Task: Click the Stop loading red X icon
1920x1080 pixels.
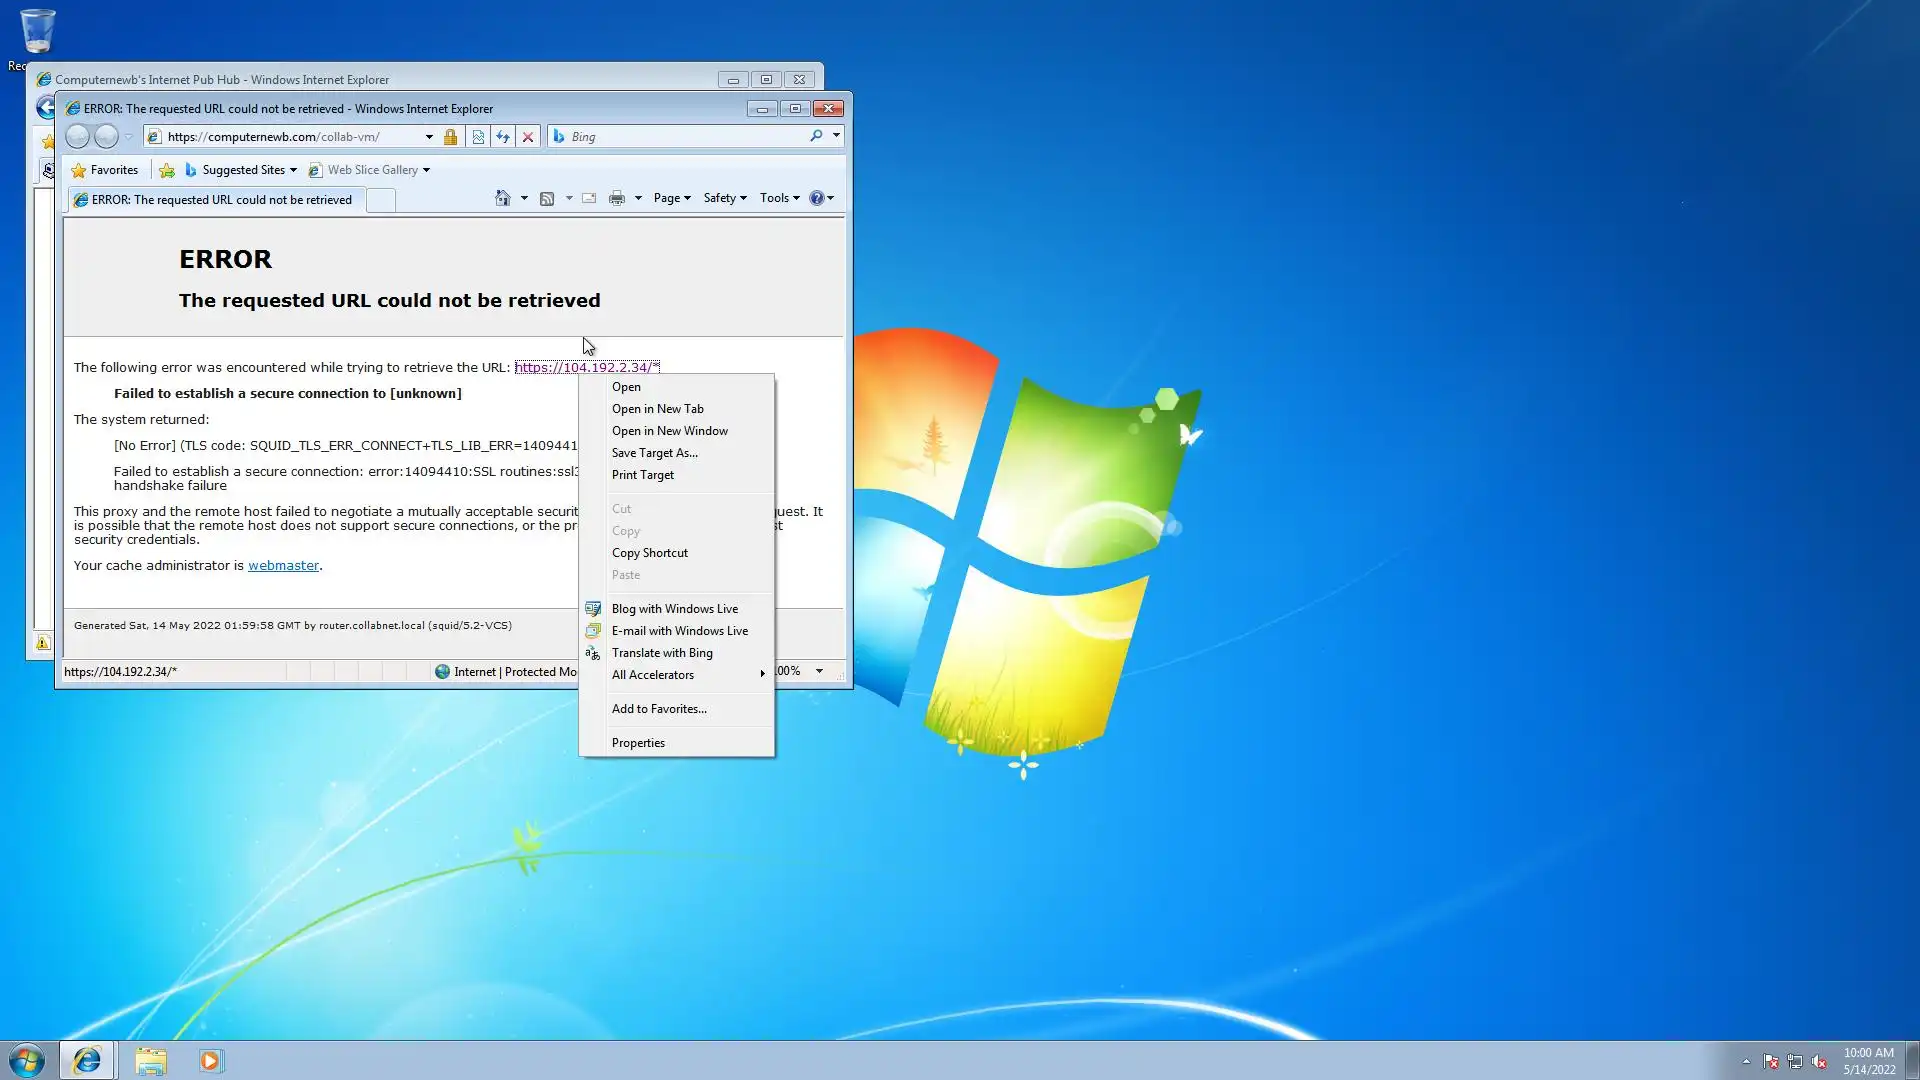Action: tap(528, 137)
